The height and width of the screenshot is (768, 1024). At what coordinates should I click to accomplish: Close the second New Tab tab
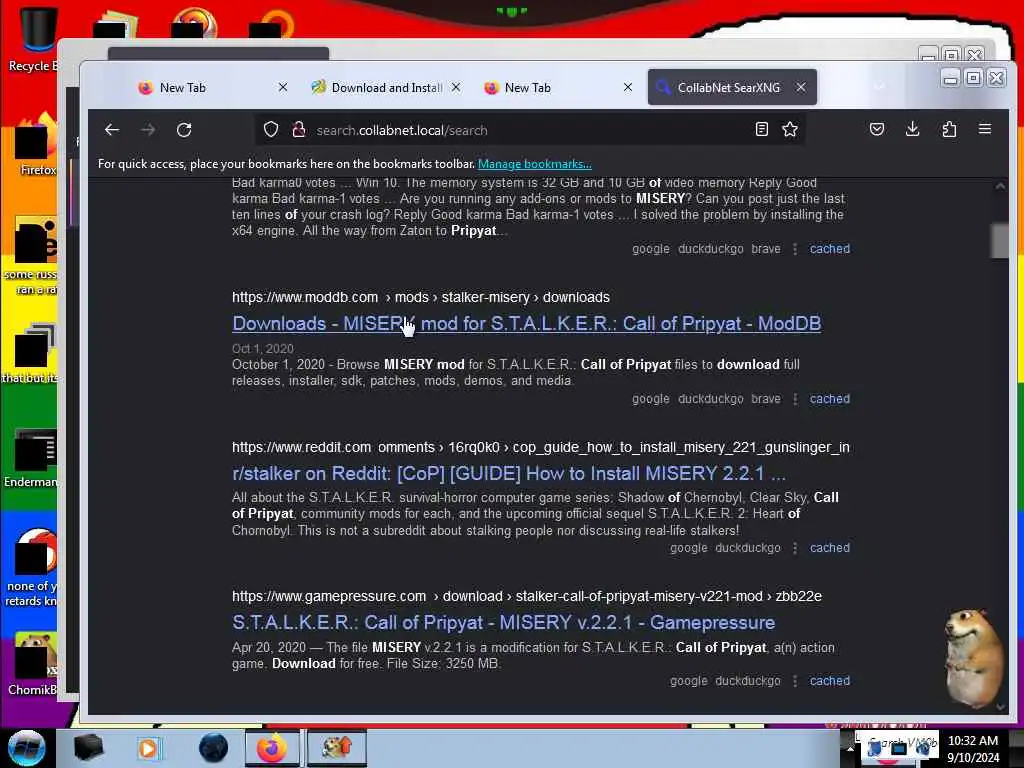[628, 87]
